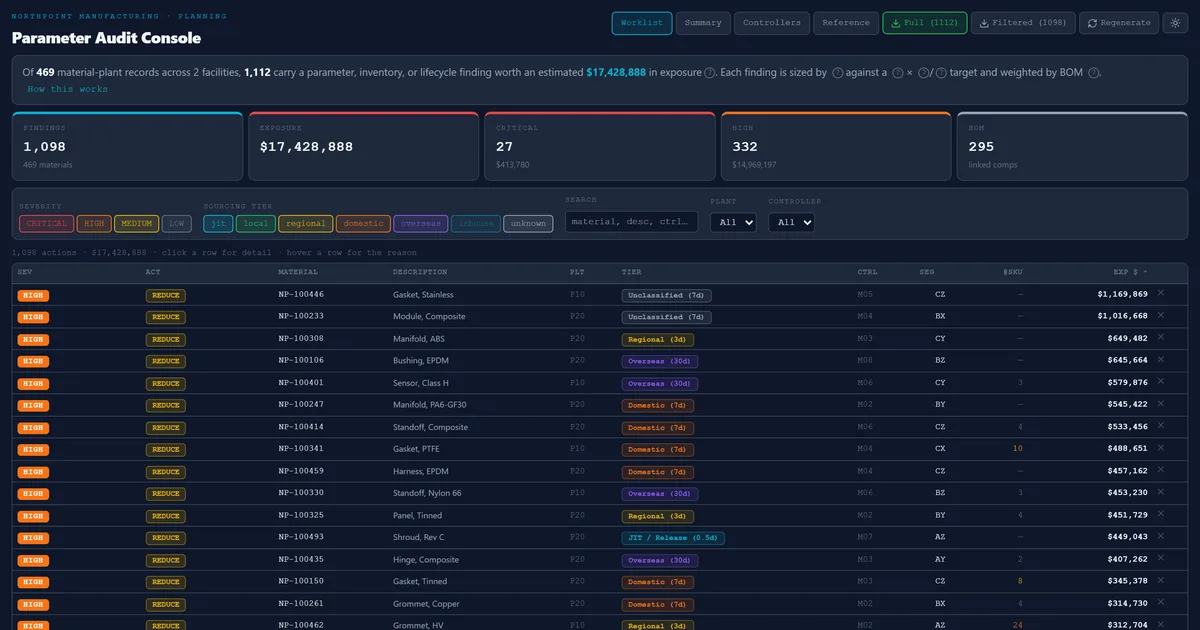Sort by the #SKU column header

1013,272
